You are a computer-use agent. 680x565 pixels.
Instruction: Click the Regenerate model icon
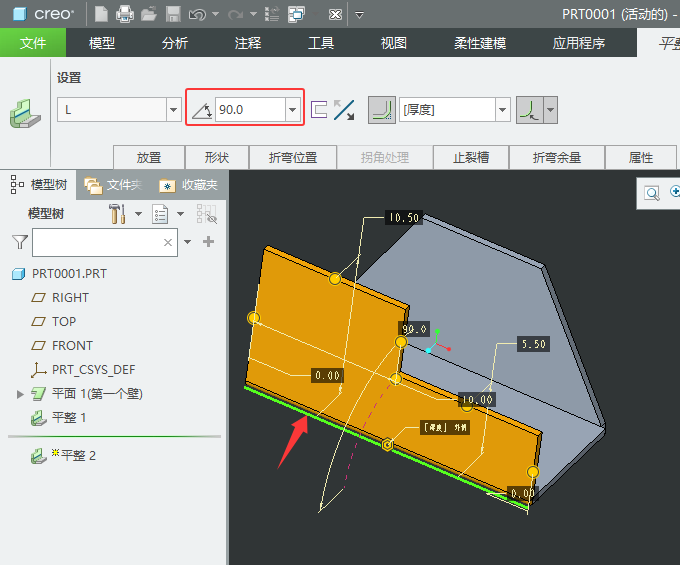[x=272, y=14]
